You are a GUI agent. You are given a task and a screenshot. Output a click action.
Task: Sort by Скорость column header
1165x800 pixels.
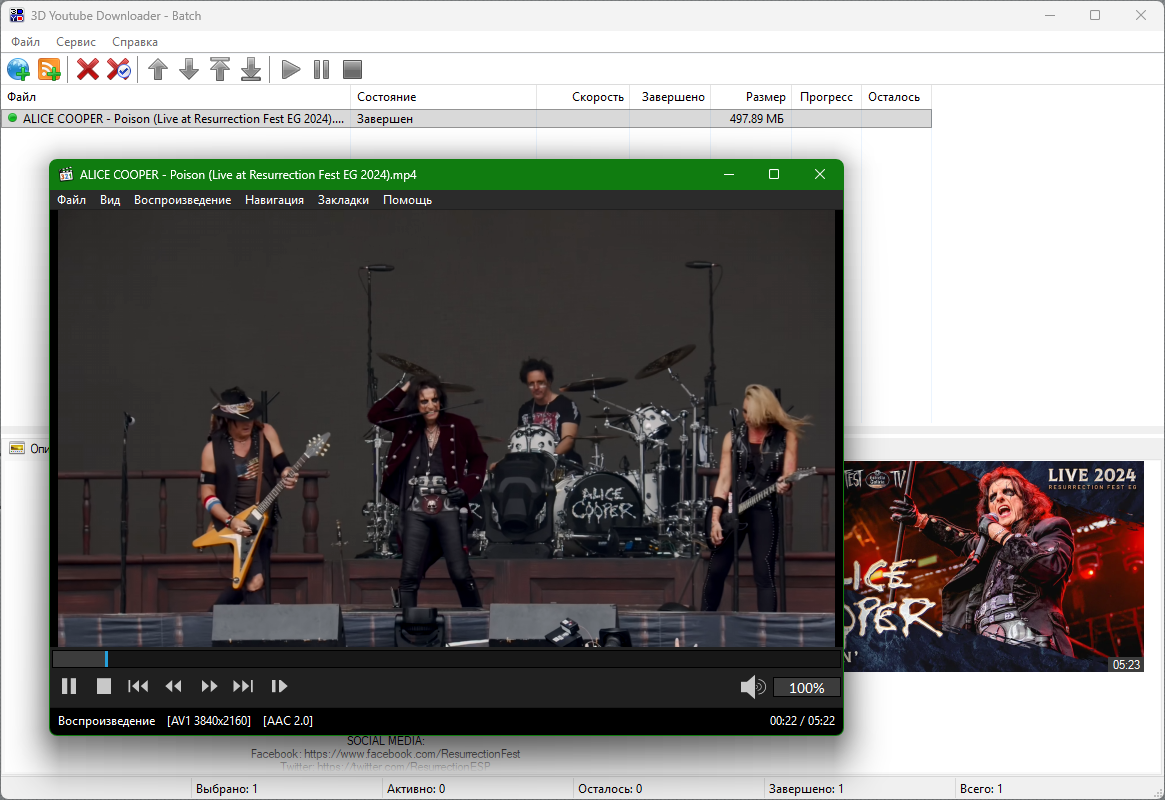coord(583,97)
